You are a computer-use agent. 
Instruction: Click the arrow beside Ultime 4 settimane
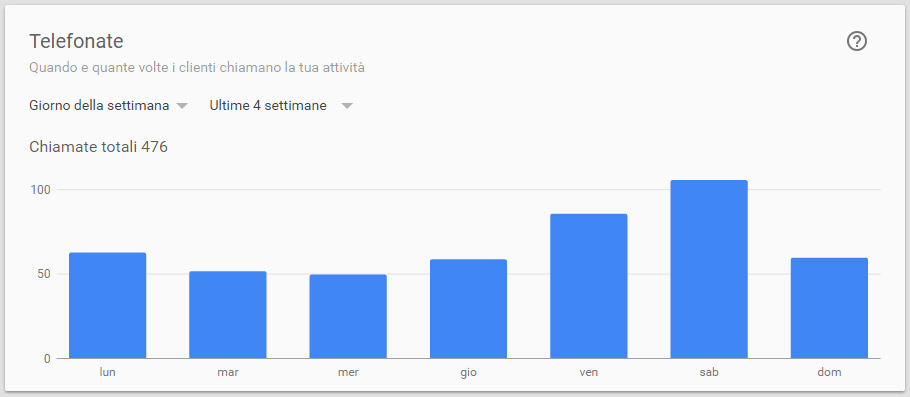[x=347, y=106]
